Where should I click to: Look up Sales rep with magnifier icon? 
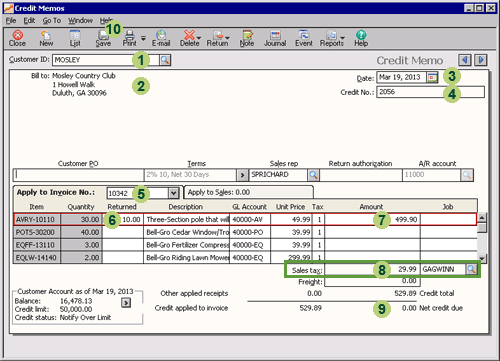(313, 175)
